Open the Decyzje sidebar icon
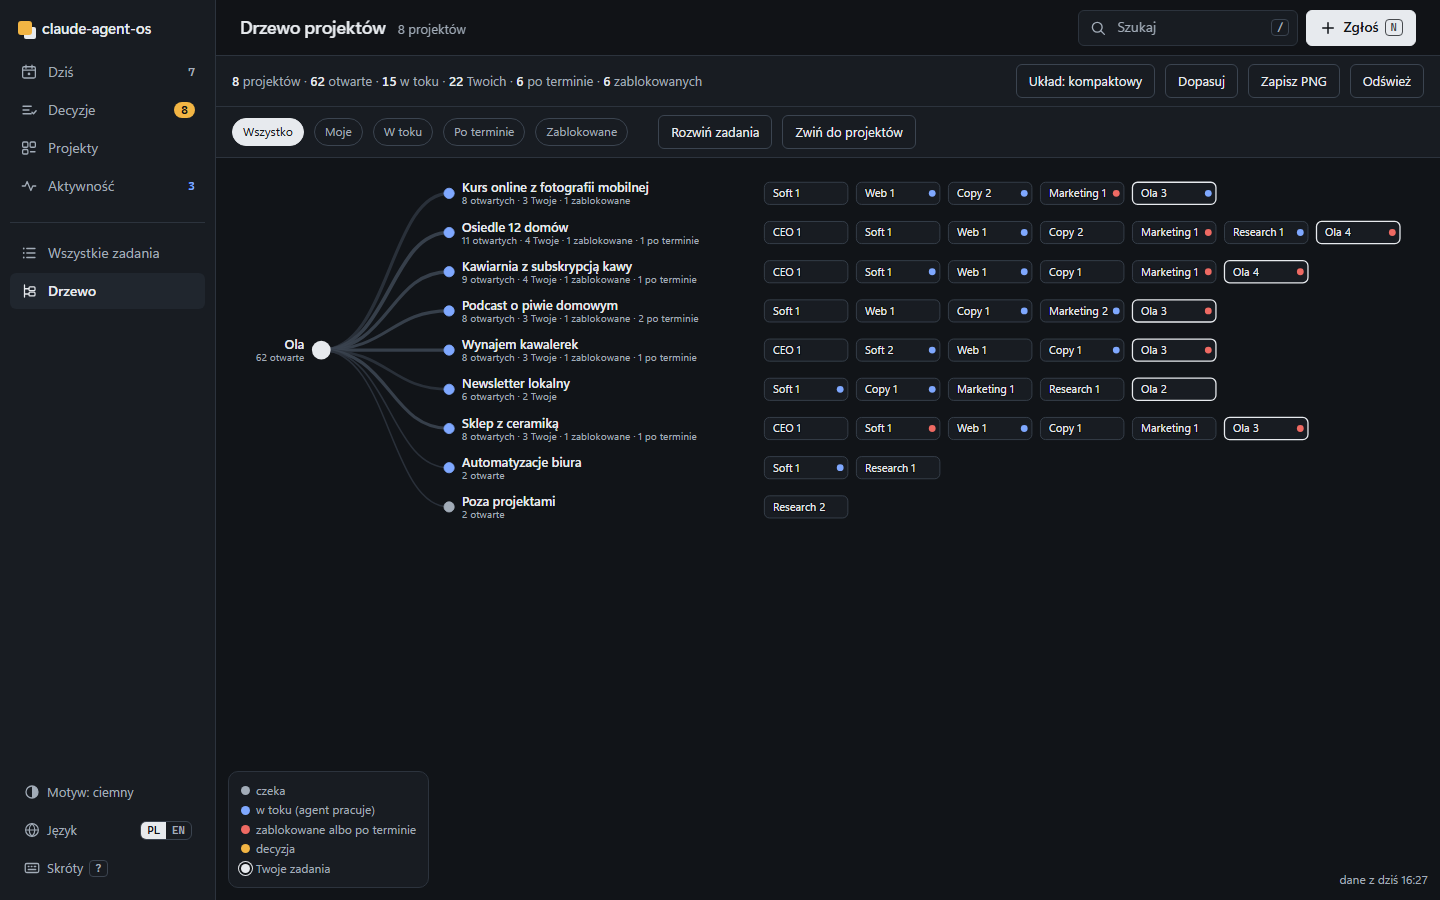Screen dimensions: 1440x900 [29, 110]
